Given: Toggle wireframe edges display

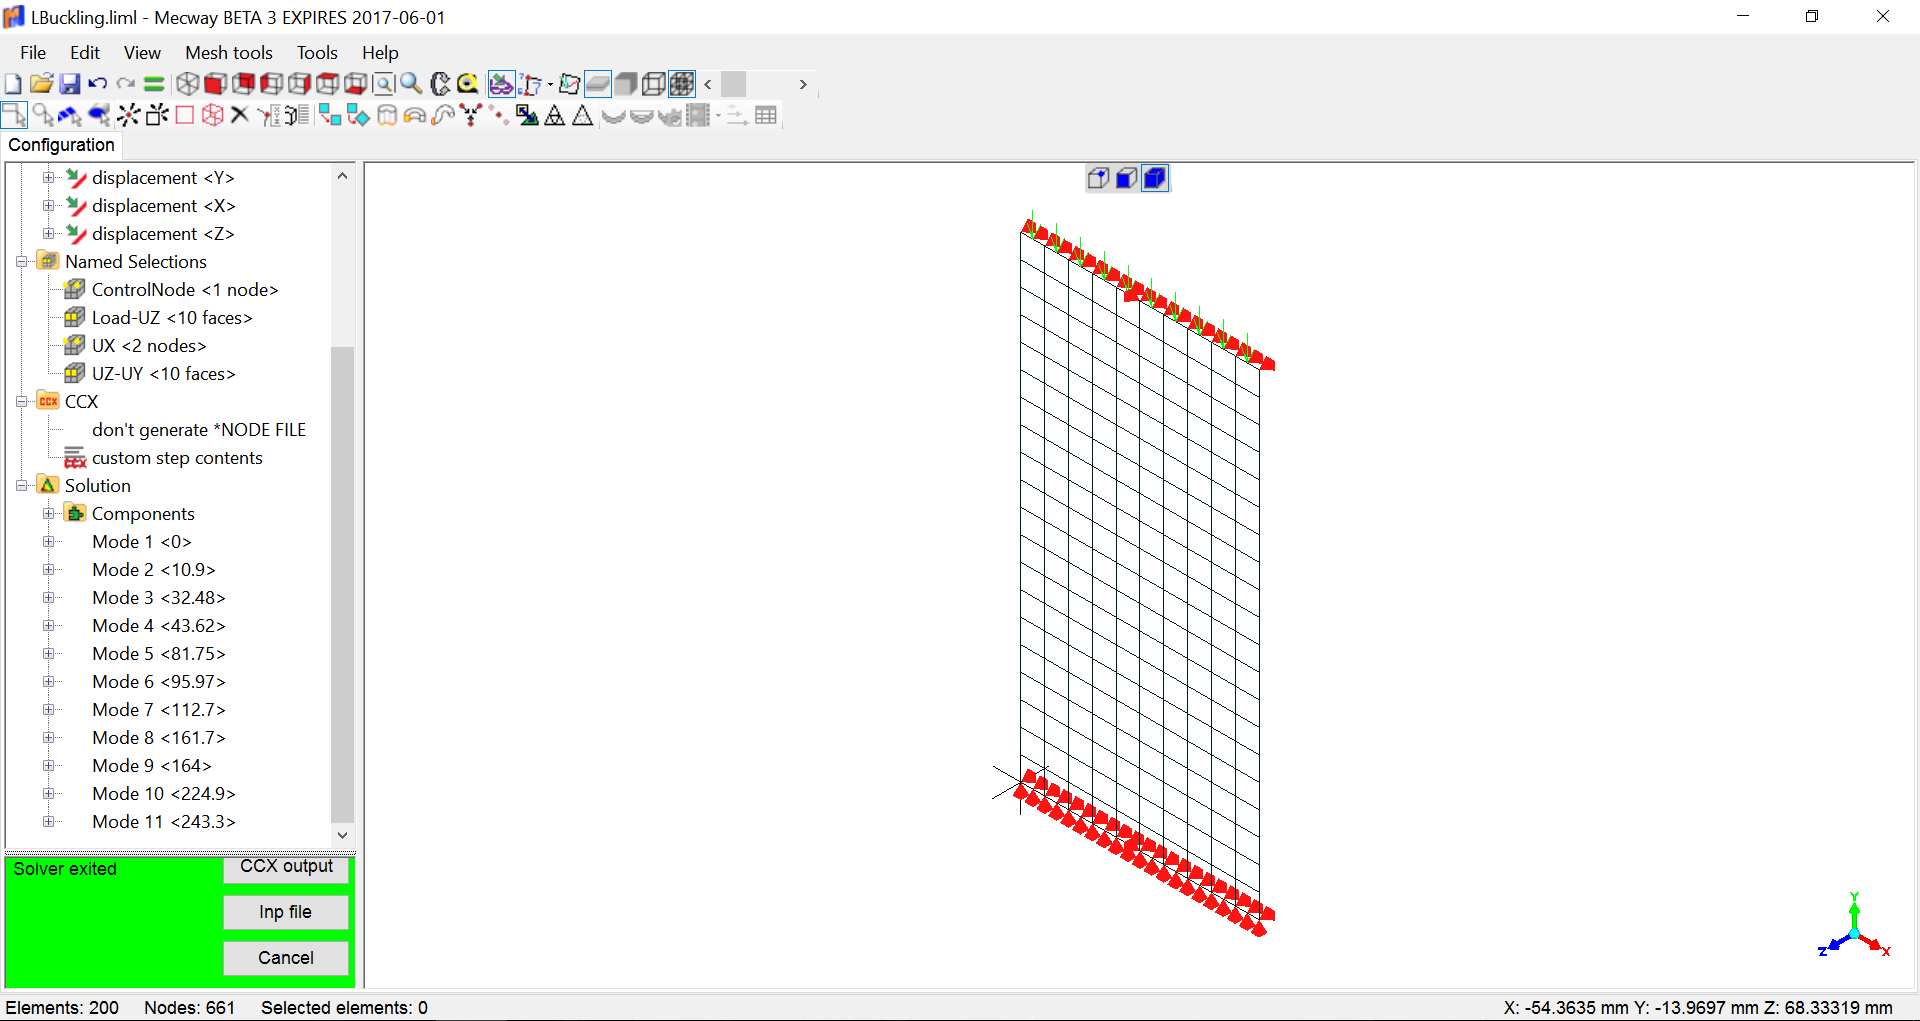Looking at the screenshot, I should [x=653, y=84].
